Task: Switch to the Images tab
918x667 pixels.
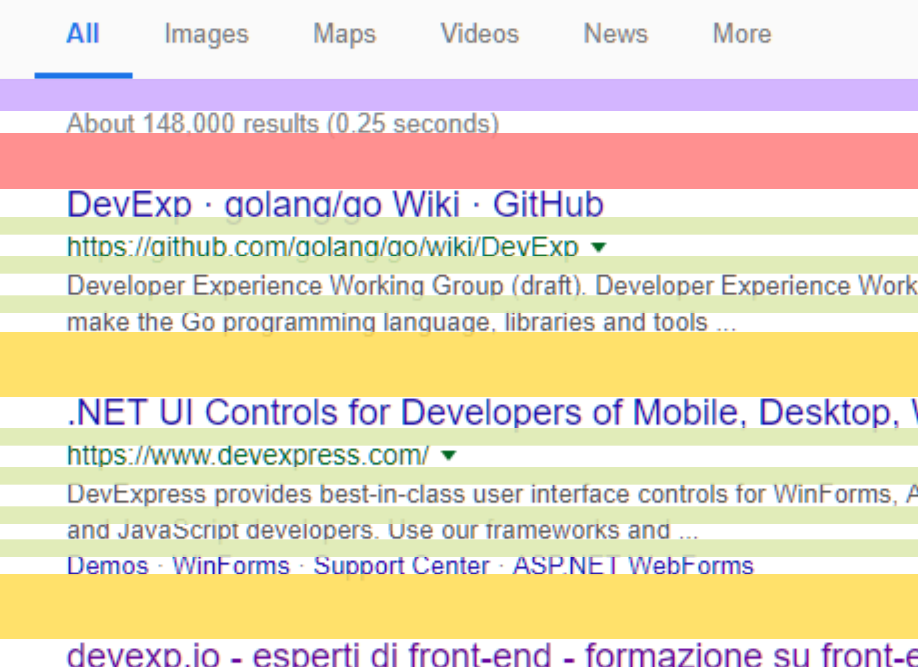Action: (x=207, y=34)
